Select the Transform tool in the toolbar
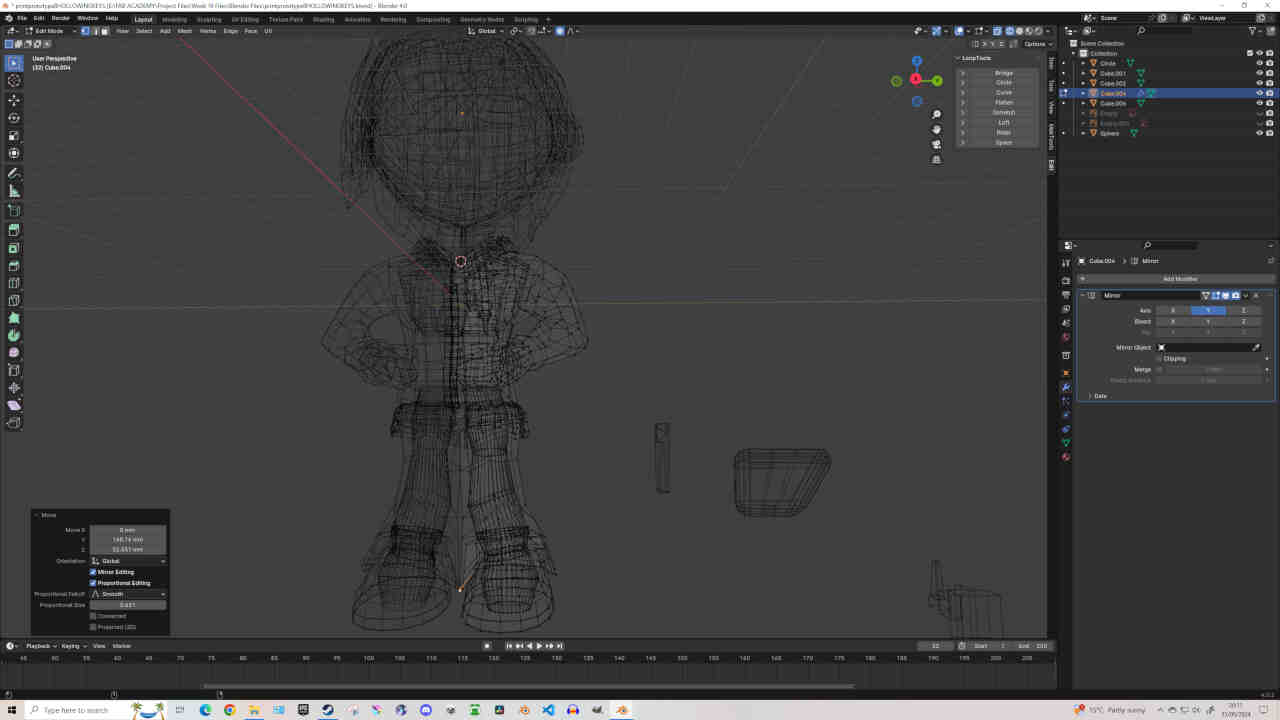The height and width of the screenshot is (720, 1280). 14,153
